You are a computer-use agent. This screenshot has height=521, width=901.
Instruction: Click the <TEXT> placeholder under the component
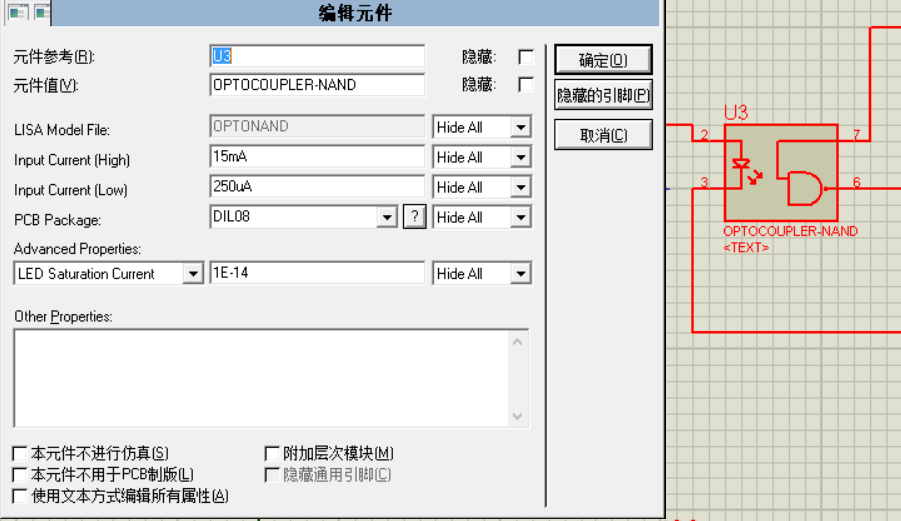746,248
